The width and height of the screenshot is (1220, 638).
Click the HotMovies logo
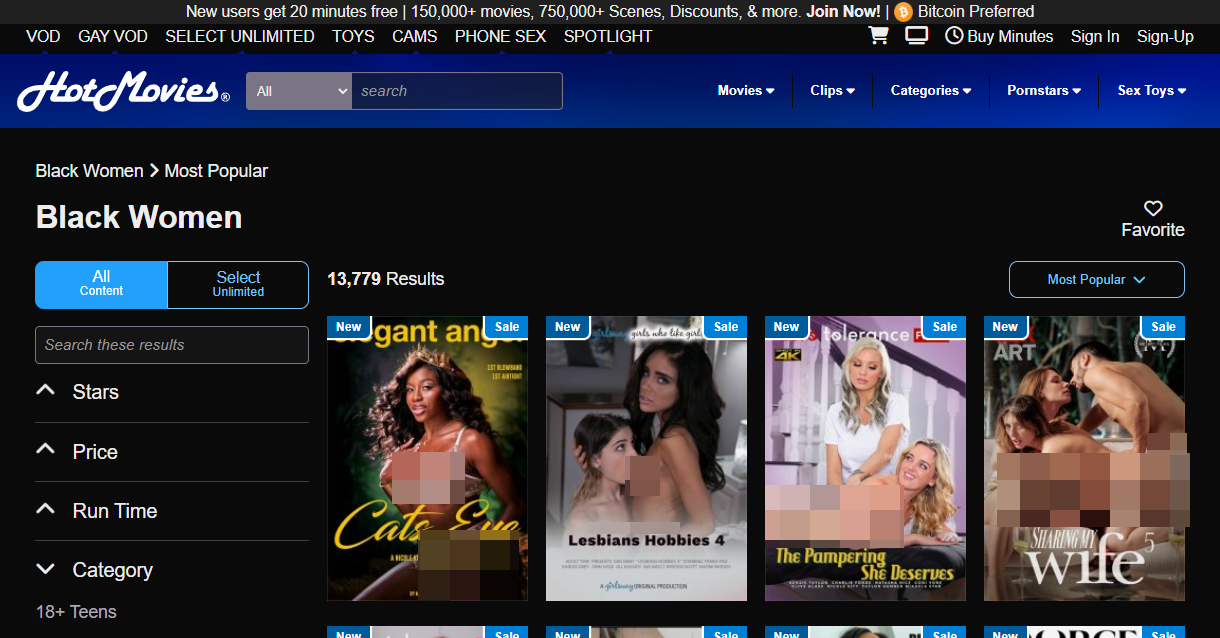tap(123, 92)
